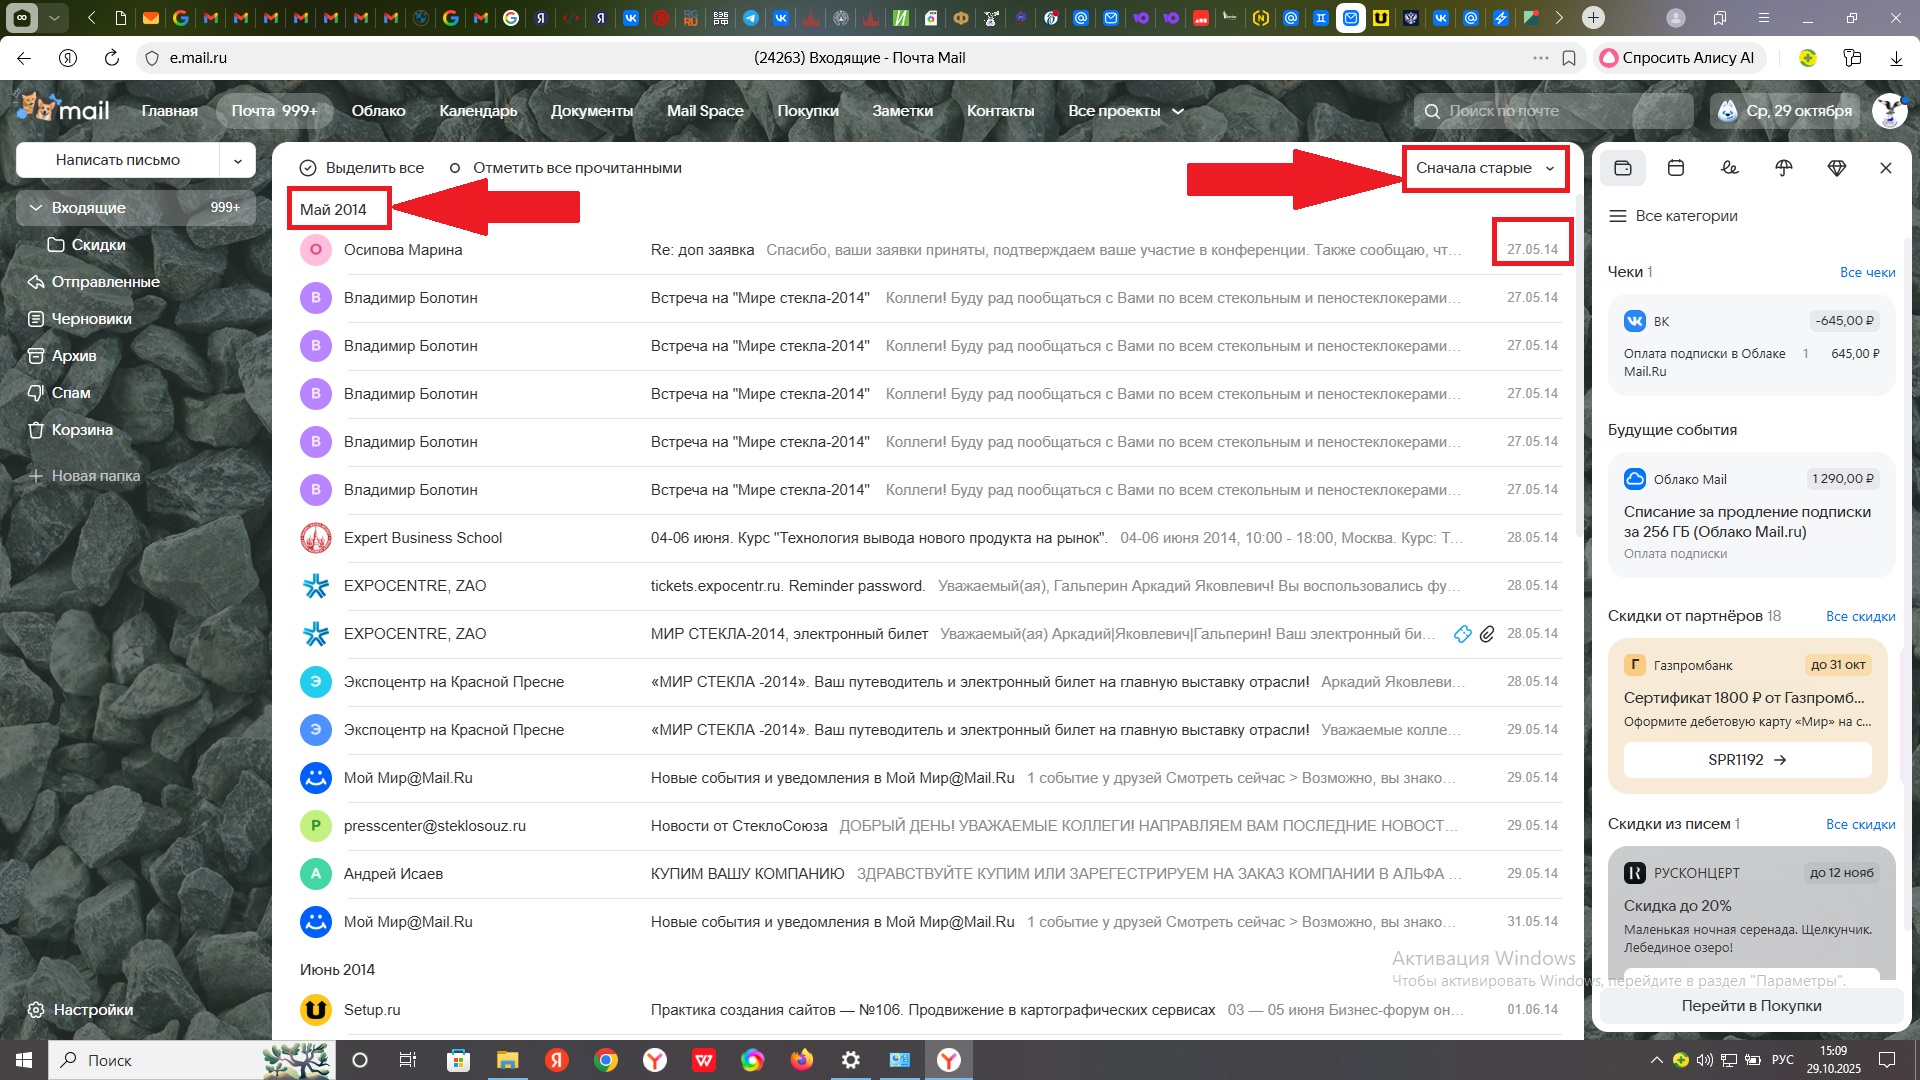The height and width of the screenshot is (1080, 1920).
Task: Click the attachment paperclip on EXPOCENTRE email
Action: 1487,634
